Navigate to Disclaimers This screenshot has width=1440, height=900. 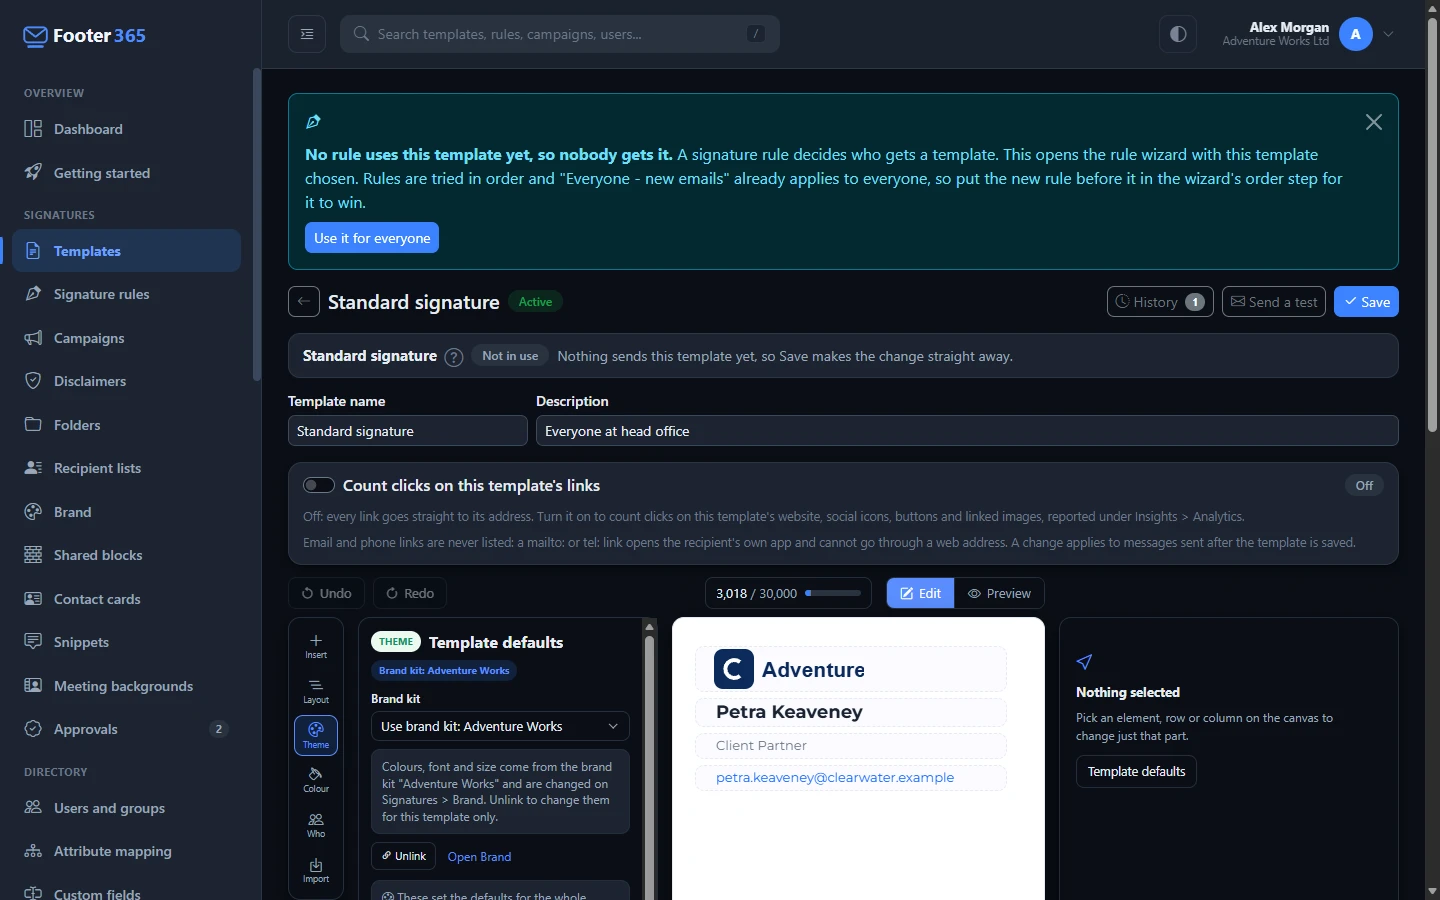(x=127, y=381)
